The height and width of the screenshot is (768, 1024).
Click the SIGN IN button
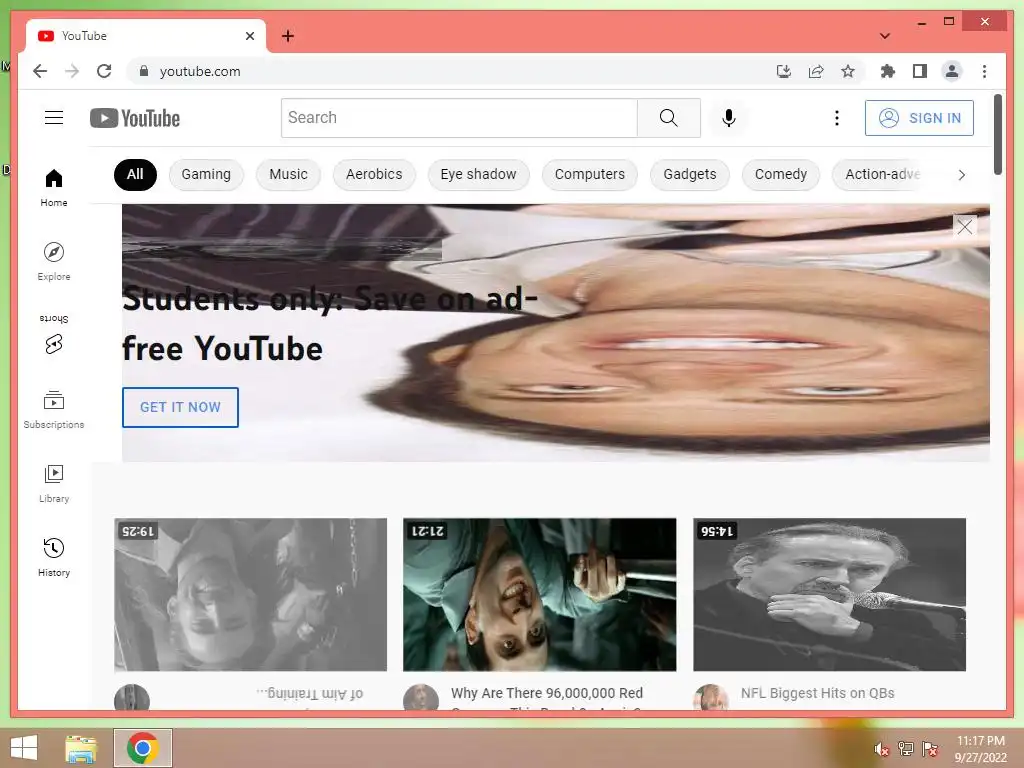(x=919, y=118)
